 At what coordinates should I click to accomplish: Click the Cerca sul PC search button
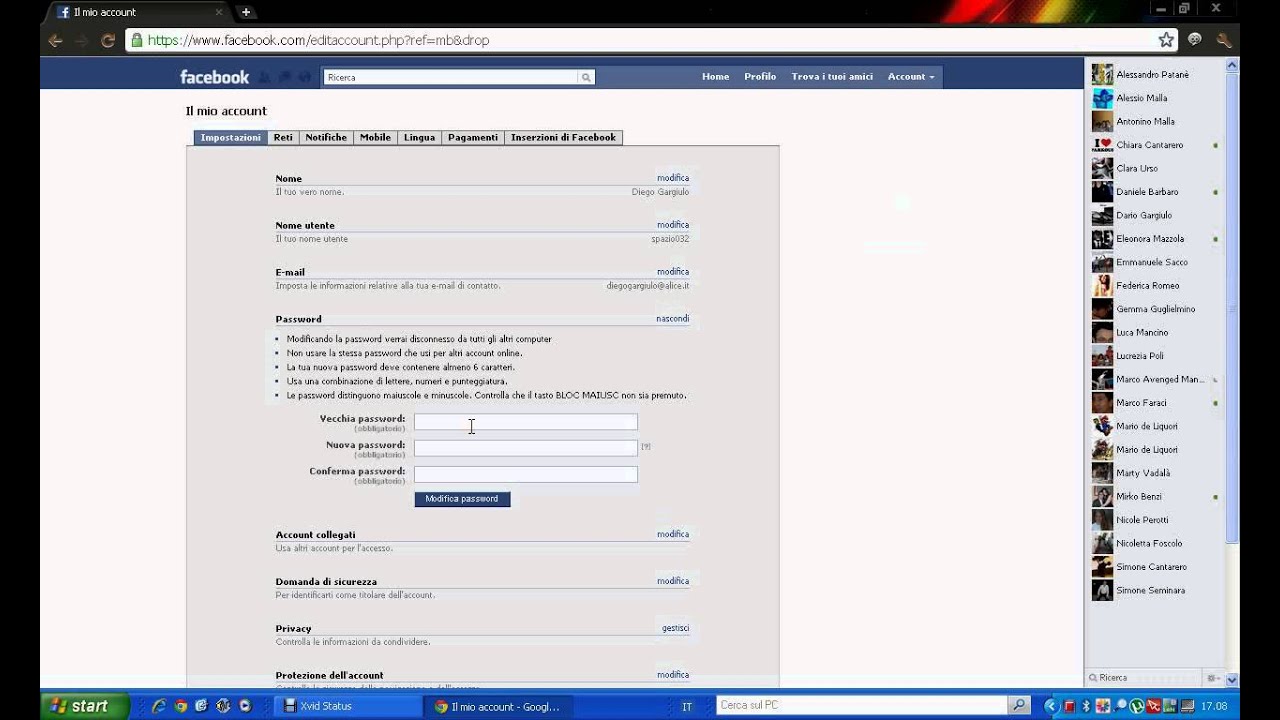[1018, 705]
